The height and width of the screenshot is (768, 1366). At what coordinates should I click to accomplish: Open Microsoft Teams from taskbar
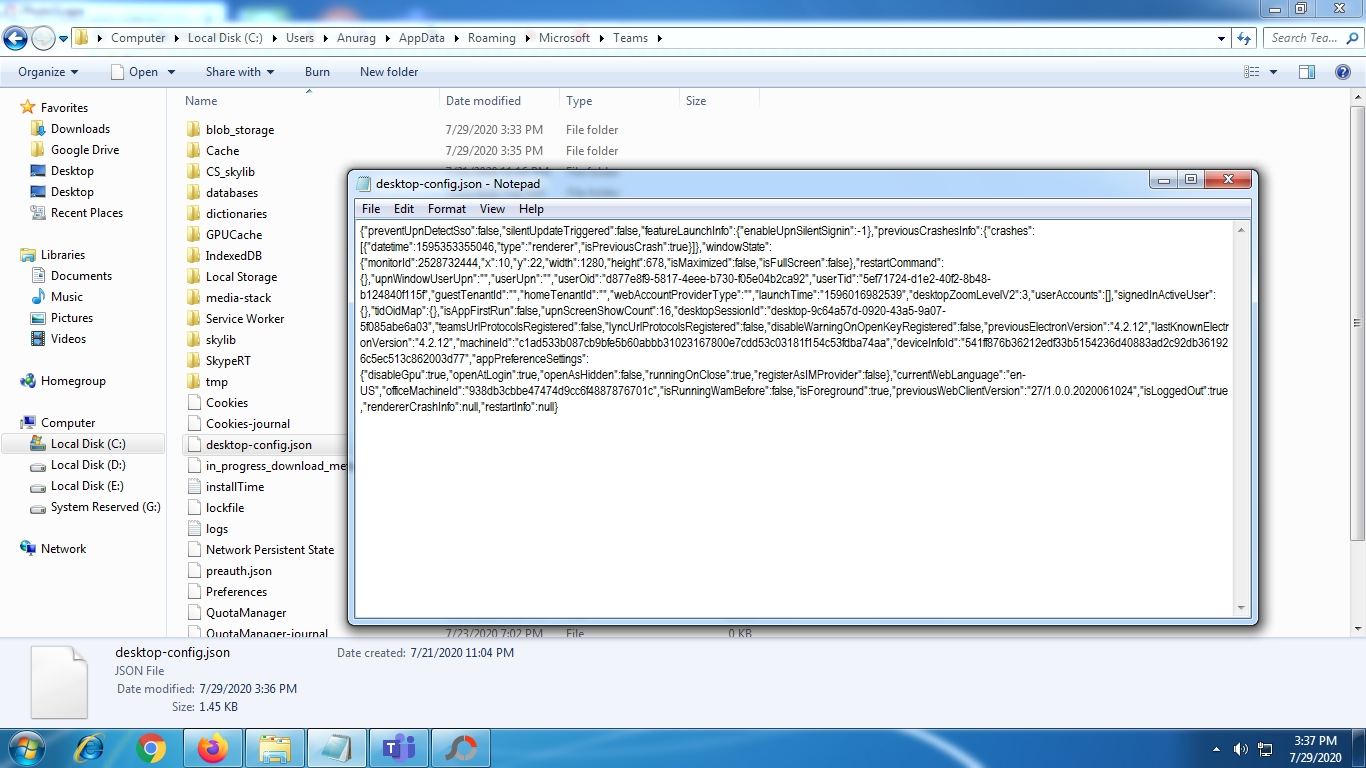point(399,748)
